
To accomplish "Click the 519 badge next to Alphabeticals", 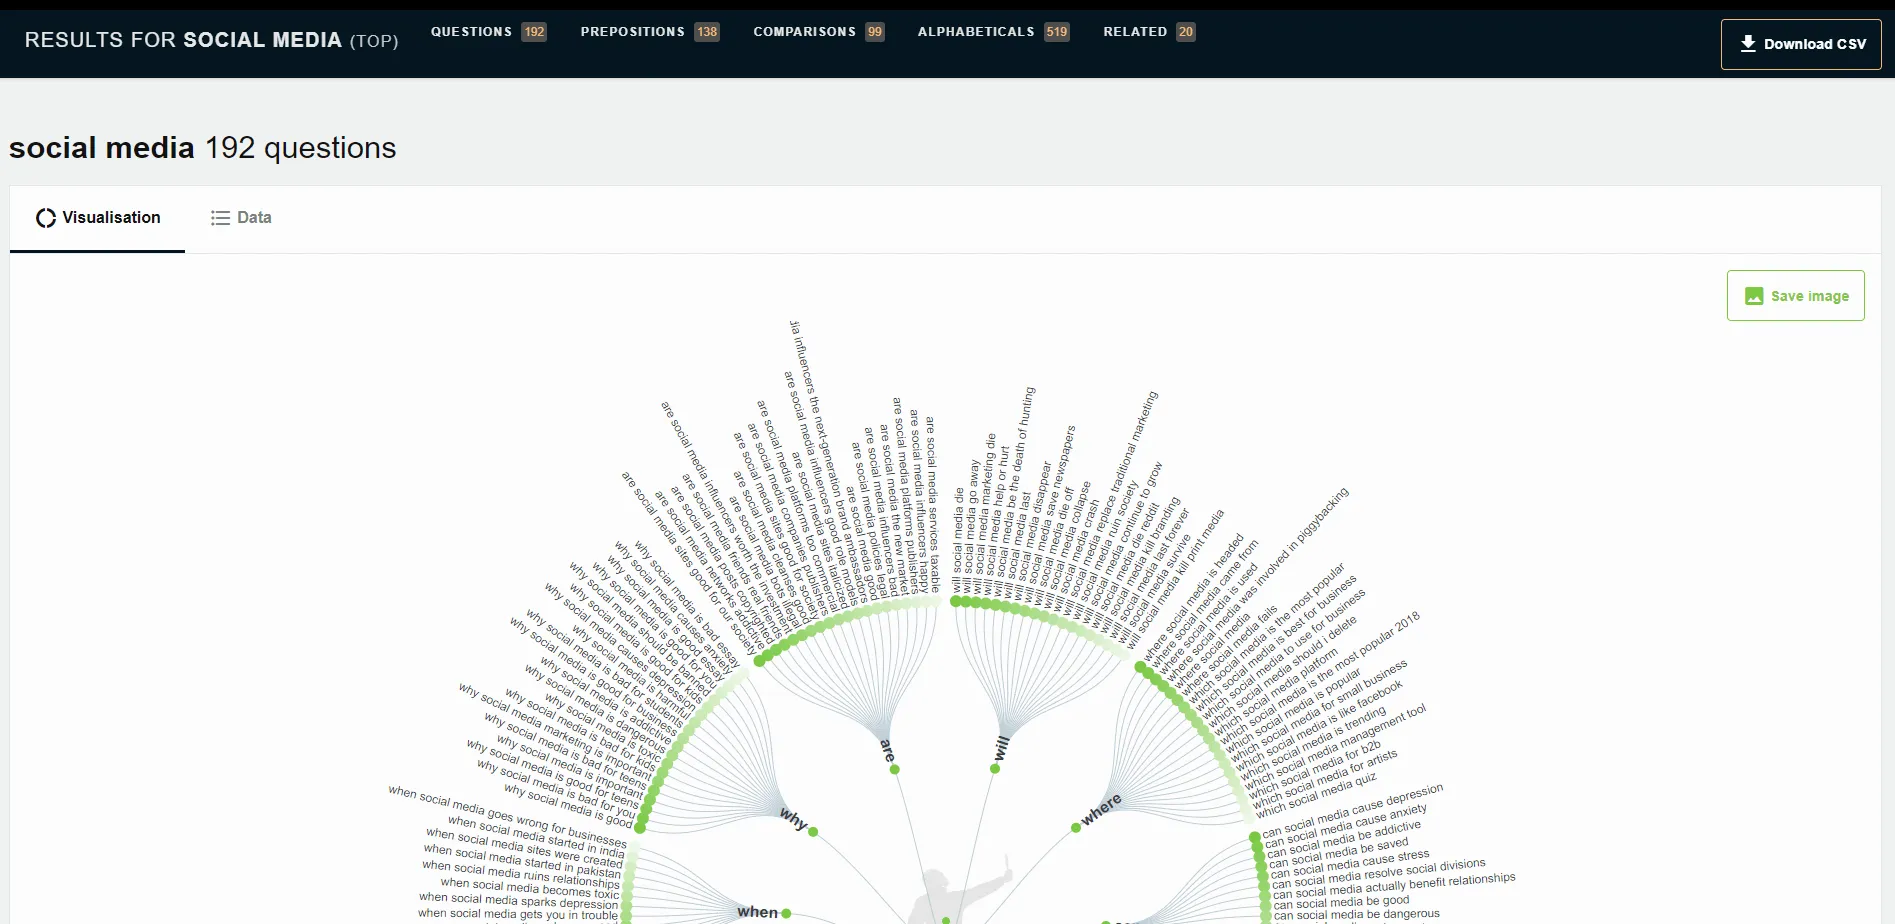I will [1056, 32].
